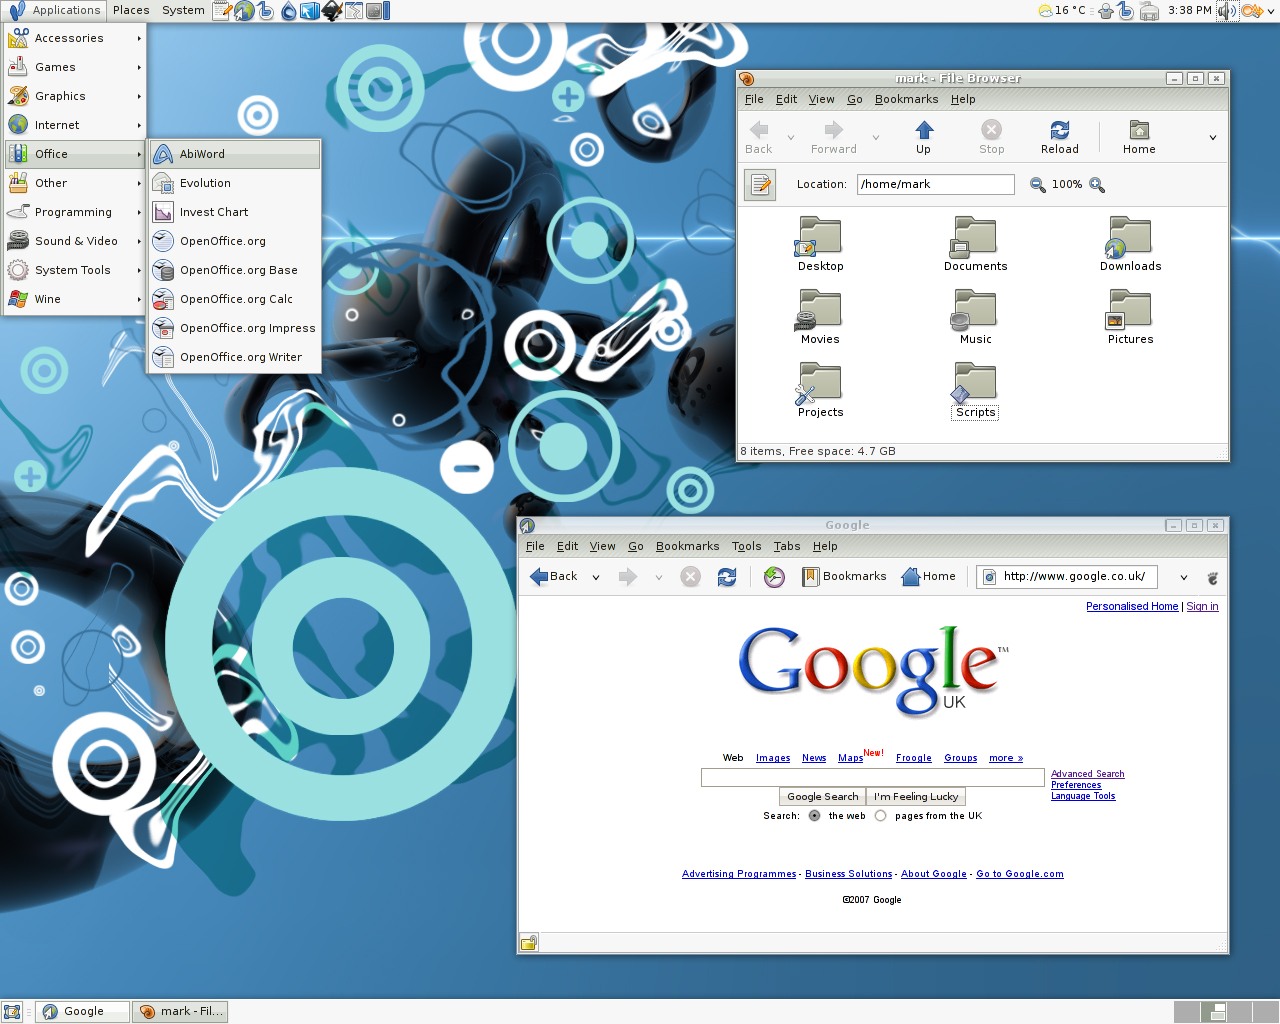The height and width of the screenshot is (1024, 1280).
Task: Click browser Reload icon in Google window
Action: (x=727, y=577)
